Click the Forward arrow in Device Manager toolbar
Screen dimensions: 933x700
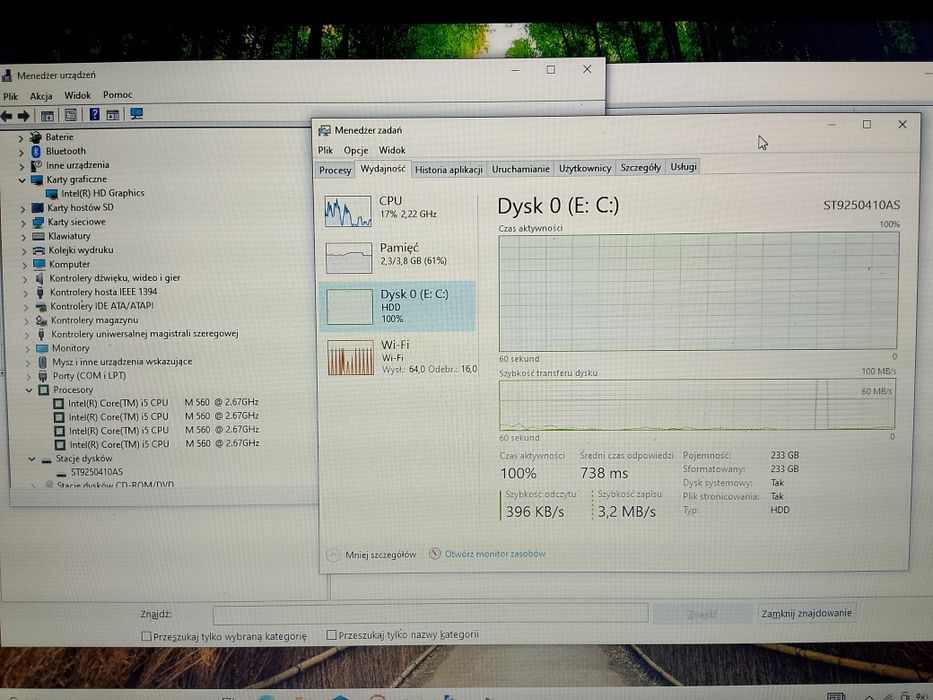pyautogui.click(x=23, y=115)
